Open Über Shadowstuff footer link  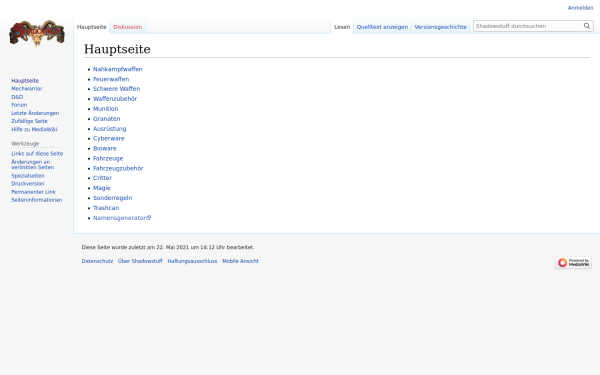click(x=140, y=261)
